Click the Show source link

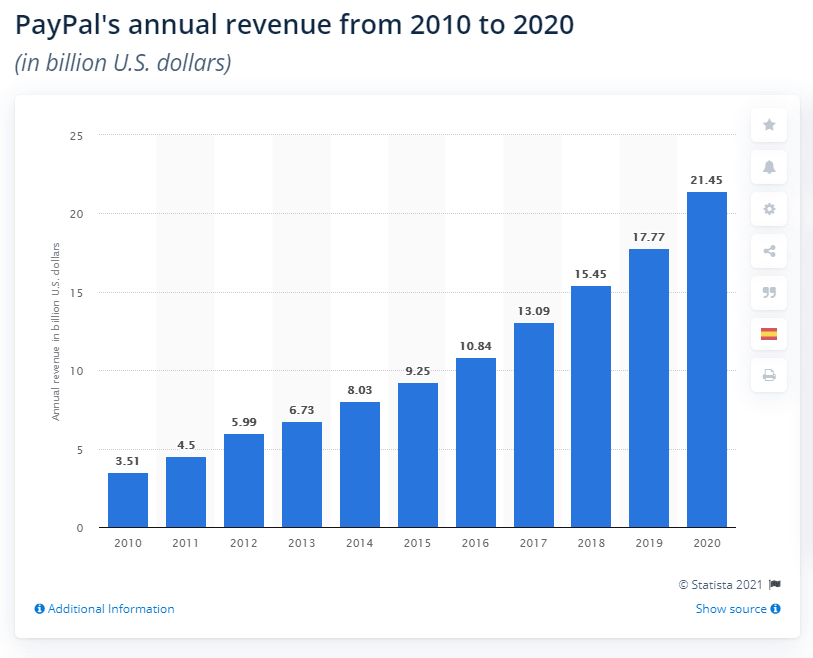pos(731,609)
